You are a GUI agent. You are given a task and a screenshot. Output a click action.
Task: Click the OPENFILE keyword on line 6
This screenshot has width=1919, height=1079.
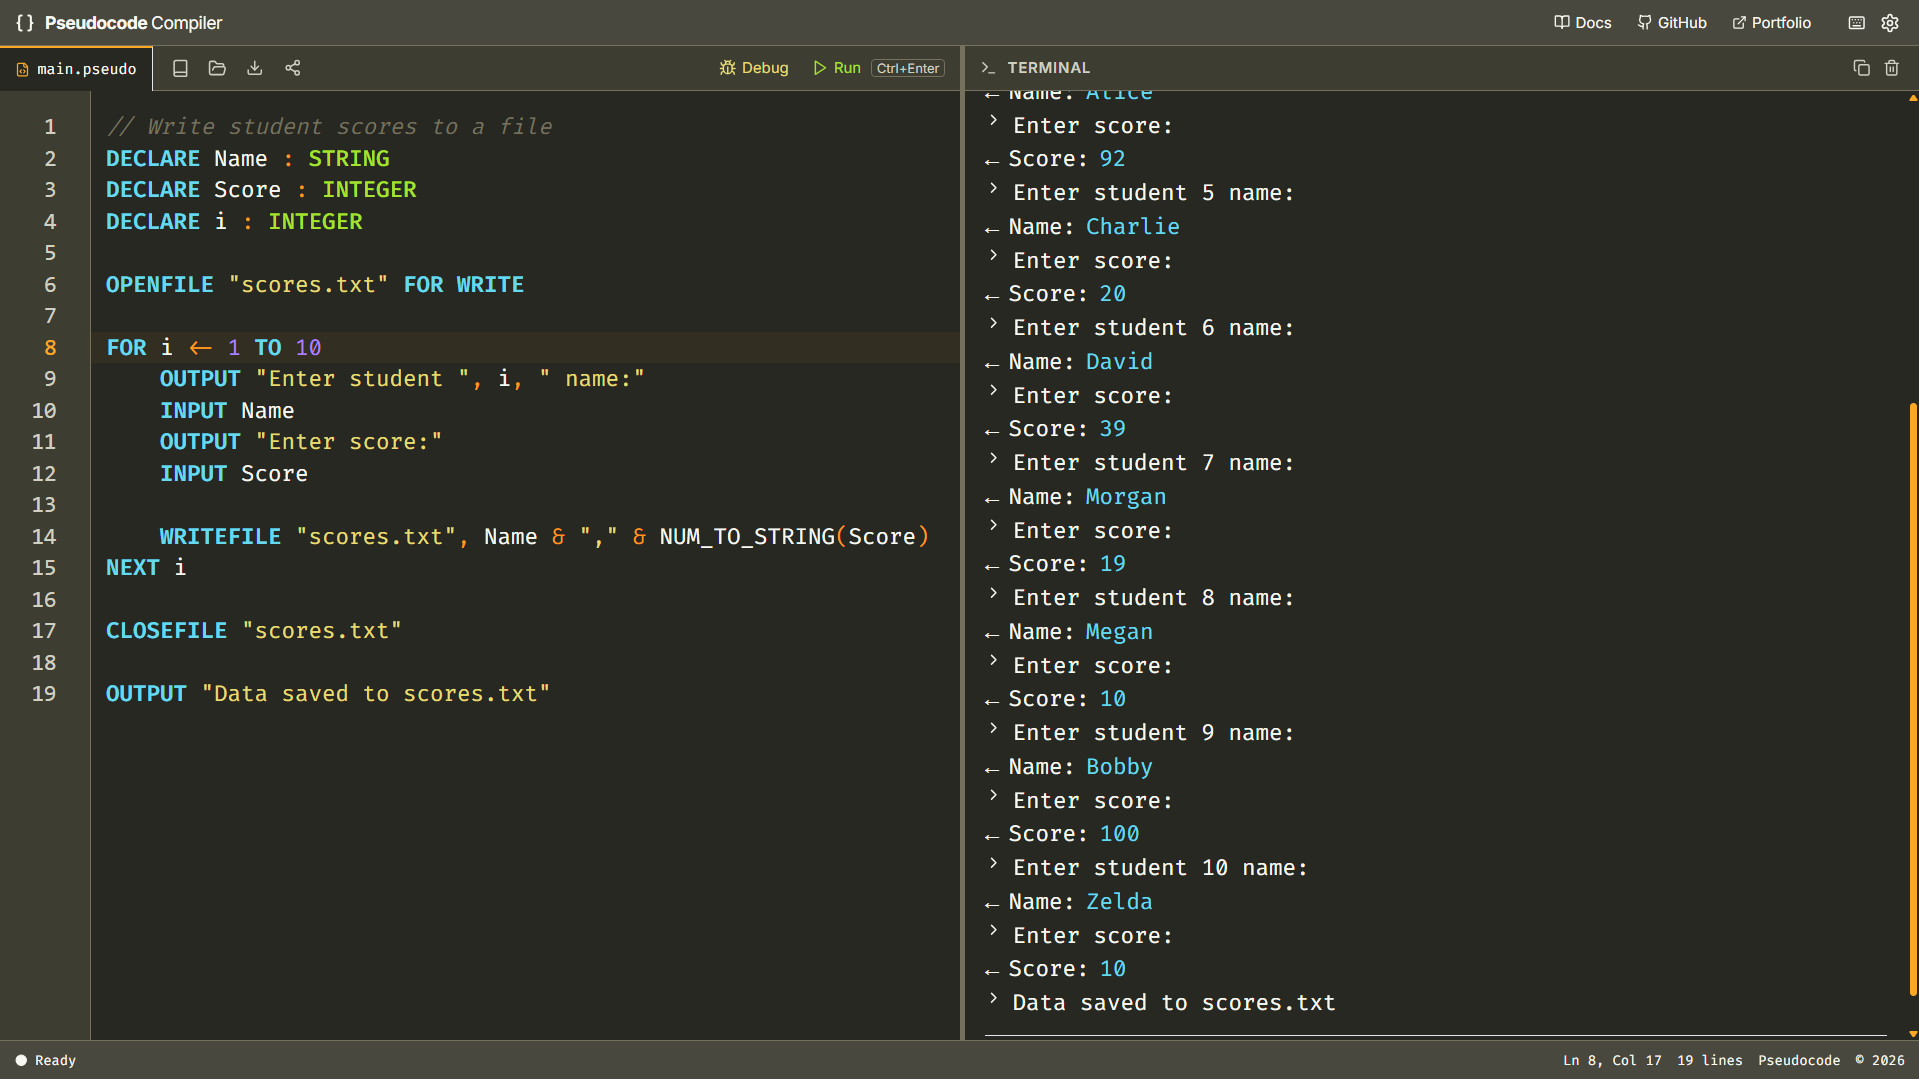160,285
